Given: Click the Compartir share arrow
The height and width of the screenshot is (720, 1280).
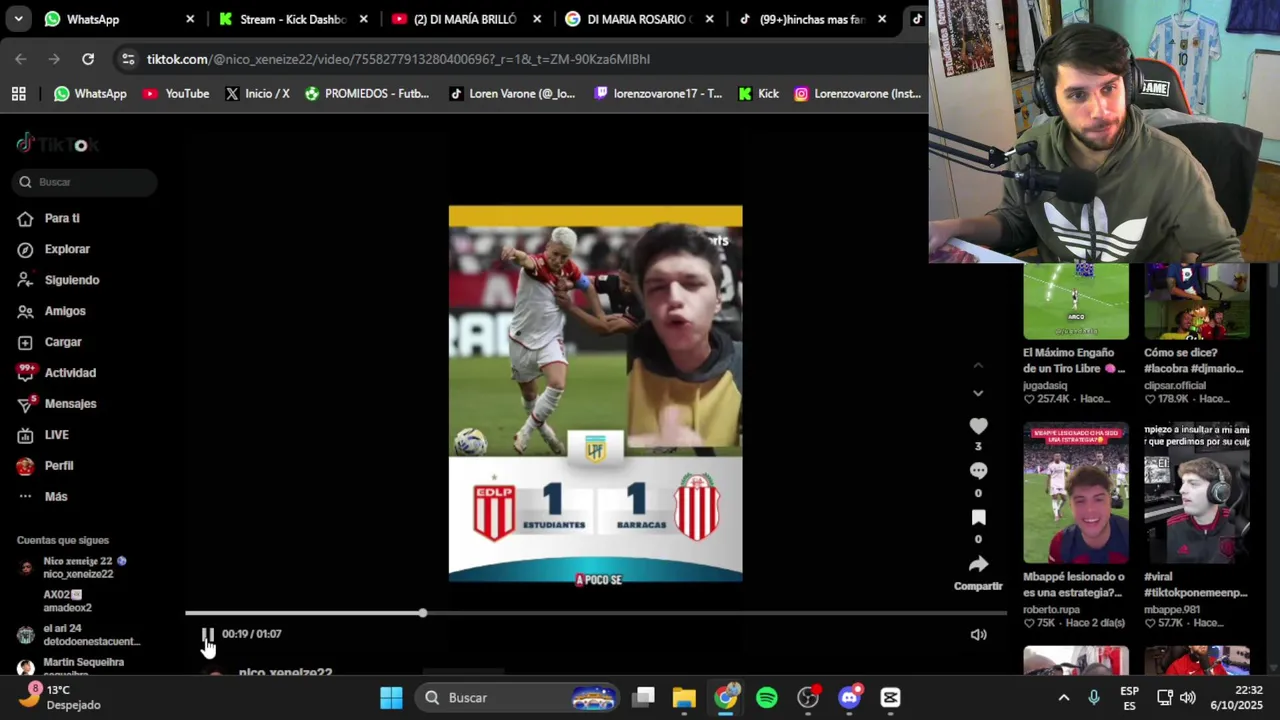Looking at the screenshot, I should [x=978, y=564].
